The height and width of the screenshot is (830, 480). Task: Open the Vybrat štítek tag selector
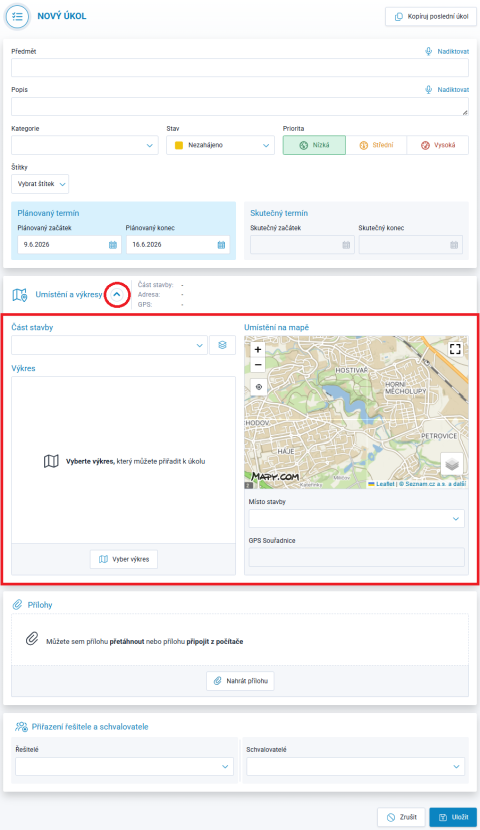(40, 184)
